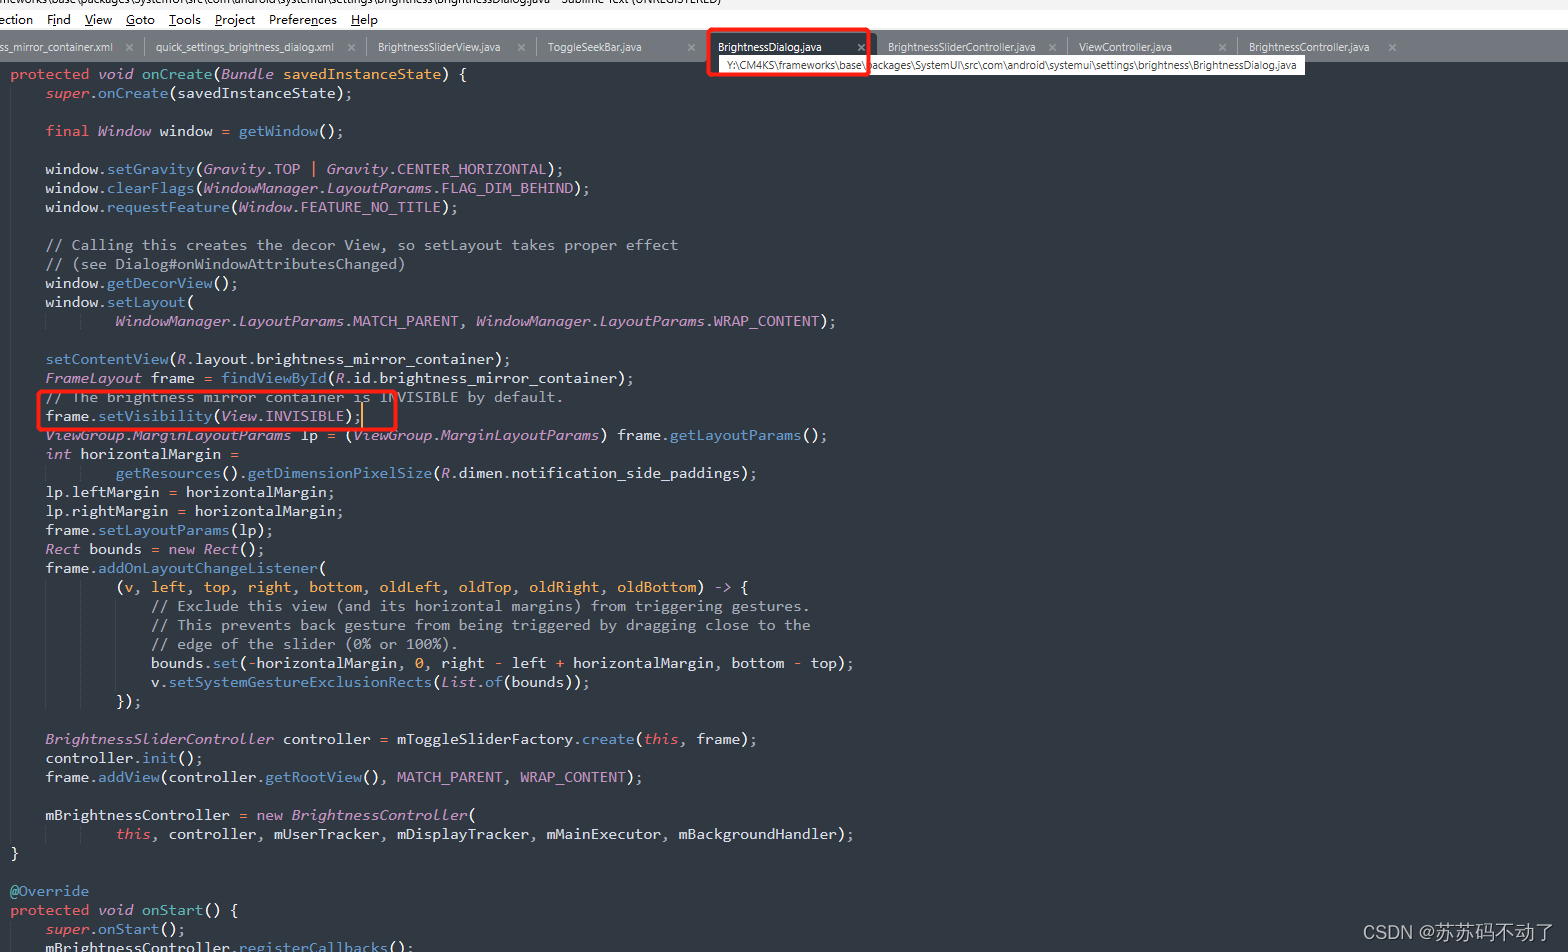This screenshot has height=952, width=1568.
Task: Click 'findViewById' in FrameLayout line
Action: pos(274,378)
